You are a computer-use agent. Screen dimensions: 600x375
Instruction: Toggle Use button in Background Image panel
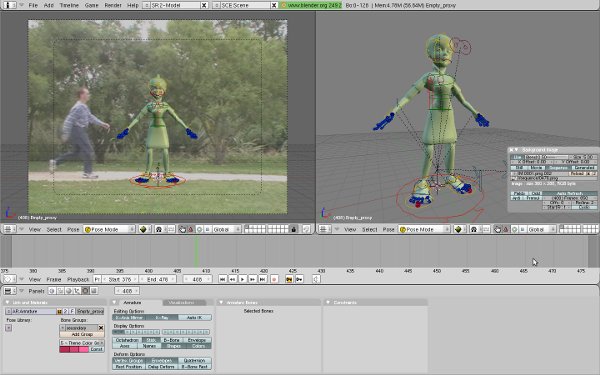click(x=517, y=157)
